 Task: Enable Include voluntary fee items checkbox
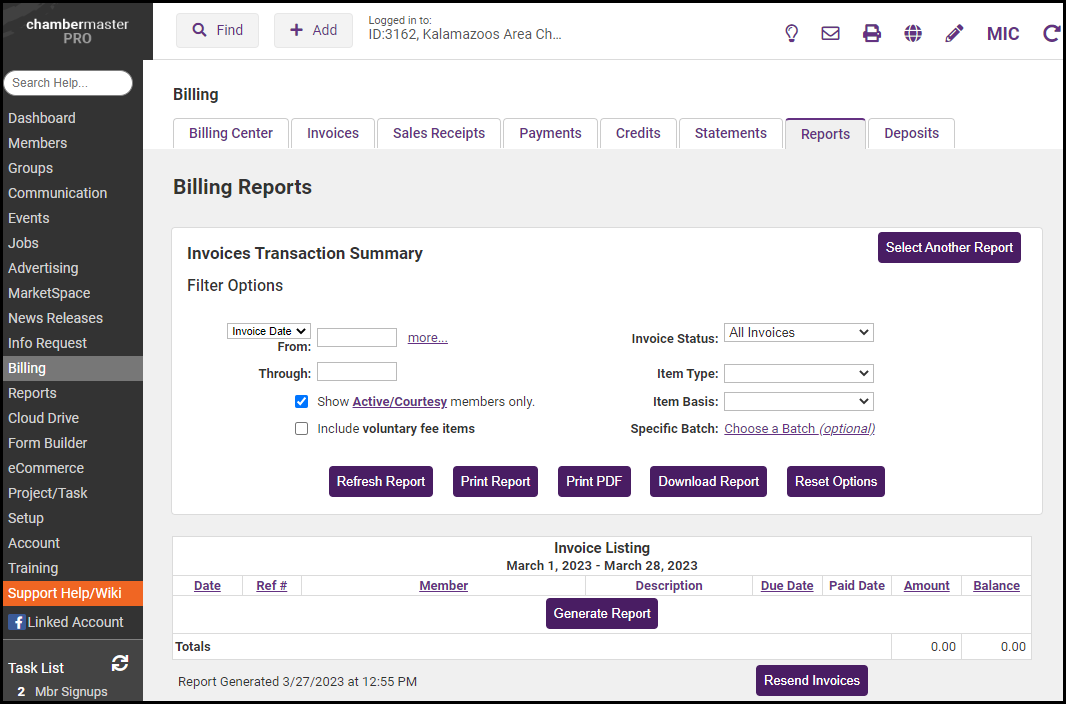pos(301,429)
